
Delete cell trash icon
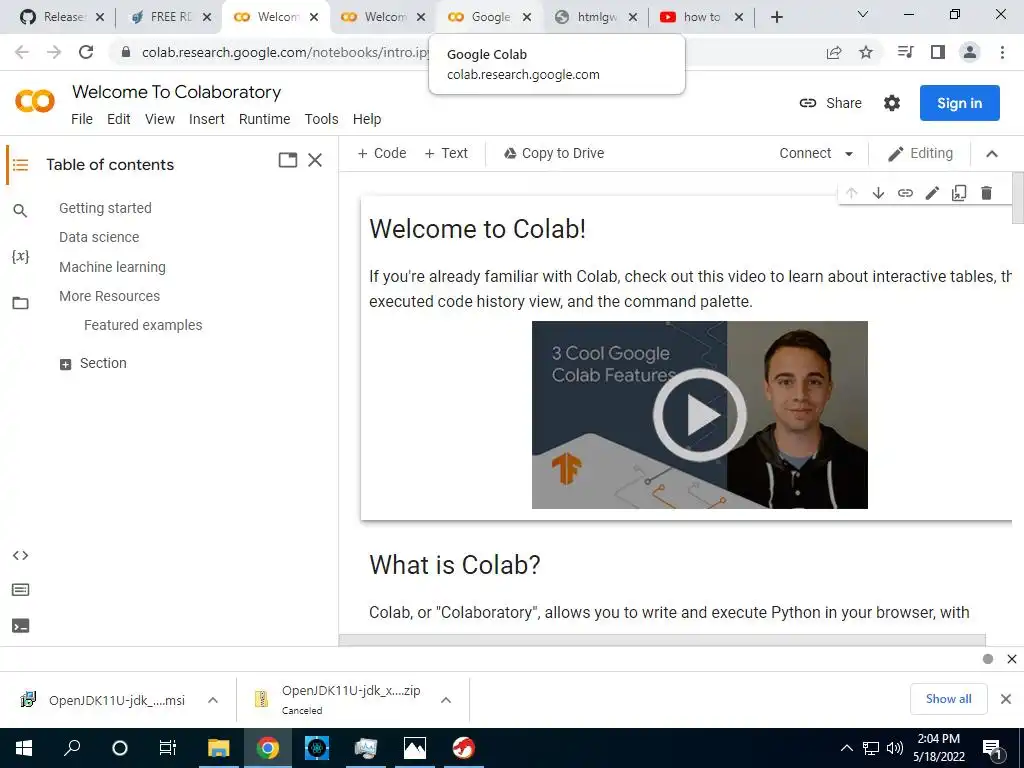pyautogui.click(x=986, y=193)
